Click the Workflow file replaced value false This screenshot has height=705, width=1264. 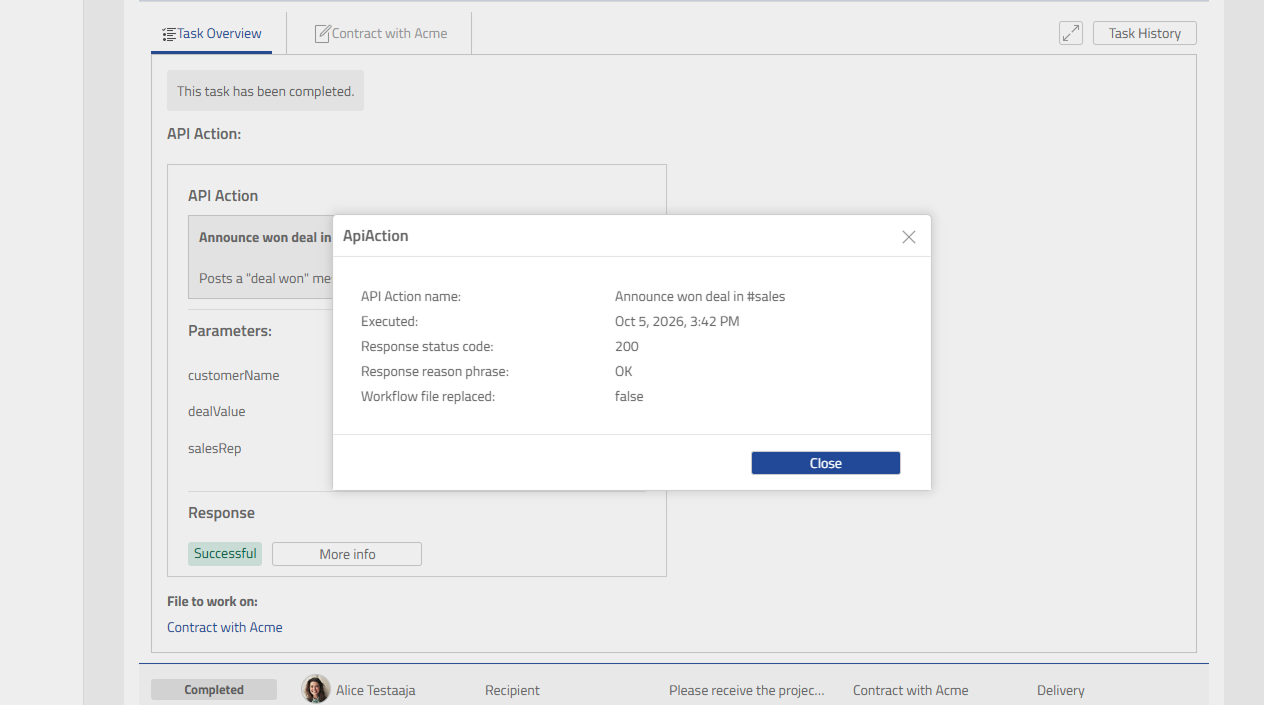[629, 396]
